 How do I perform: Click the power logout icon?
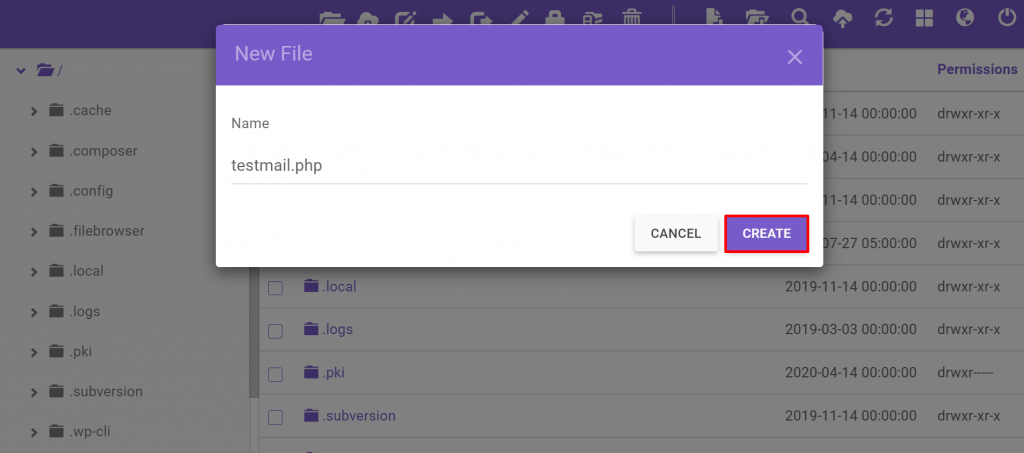point(1006,17)
